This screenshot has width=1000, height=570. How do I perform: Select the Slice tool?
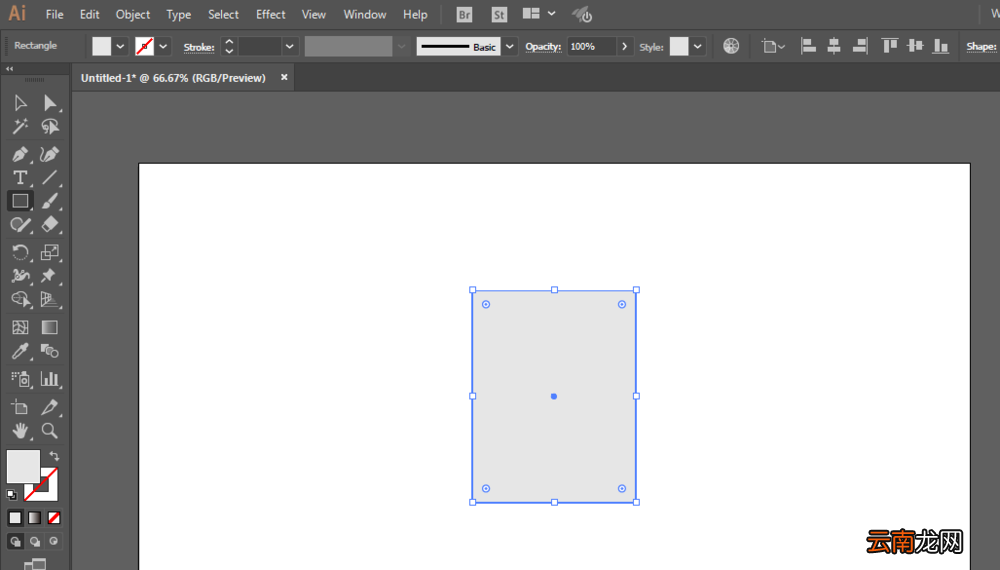click(x=50, y=407)
